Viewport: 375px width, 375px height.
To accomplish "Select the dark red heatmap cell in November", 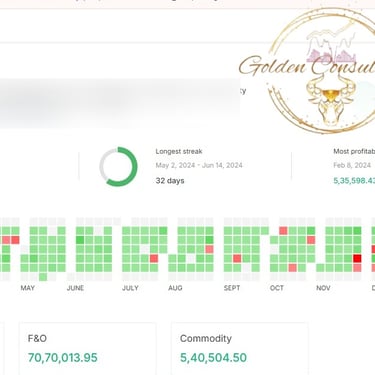I will 357,258.
